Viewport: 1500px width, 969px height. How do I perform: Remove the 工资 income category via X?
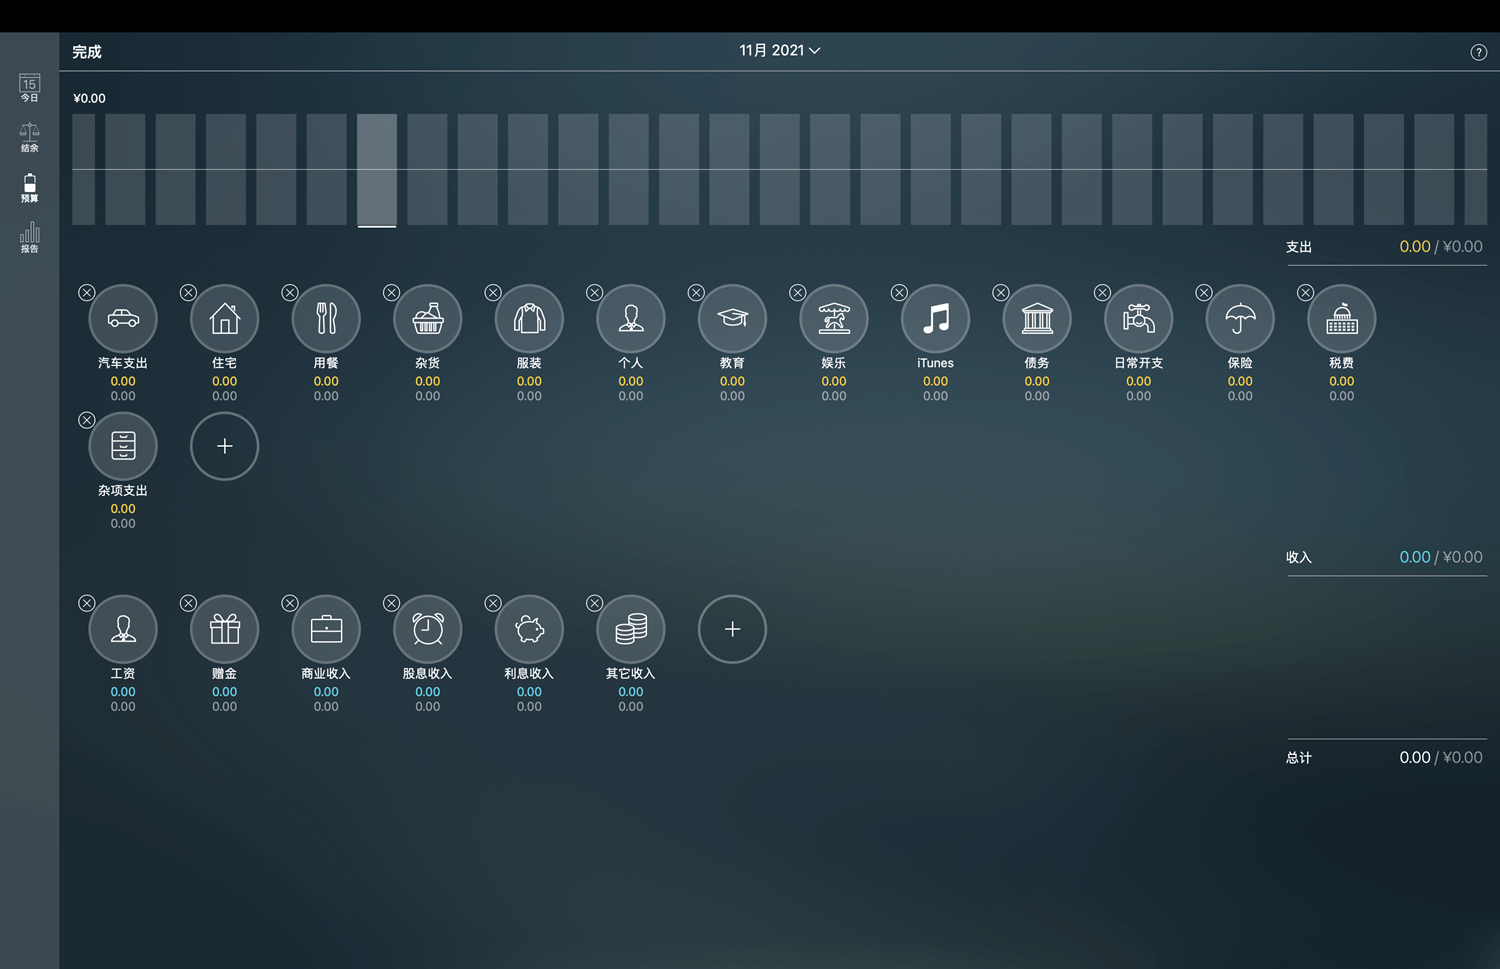coord(87,603)
